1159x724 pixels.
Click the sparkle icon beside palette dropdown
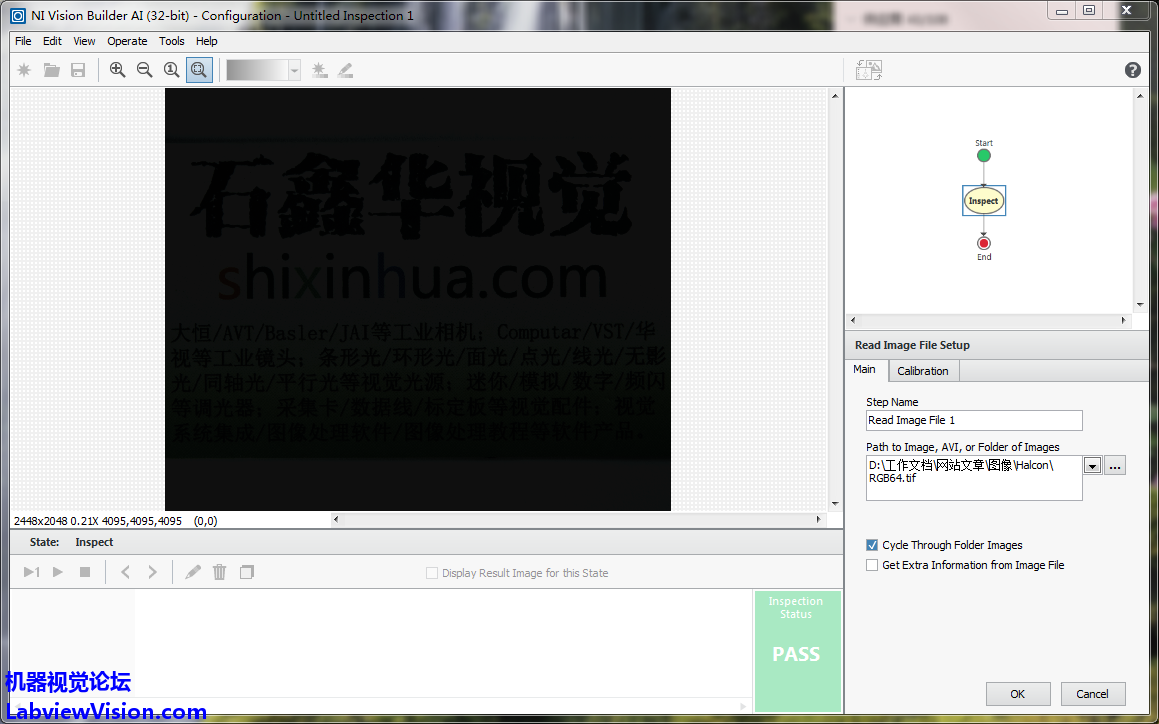click(x=319, y=70)
